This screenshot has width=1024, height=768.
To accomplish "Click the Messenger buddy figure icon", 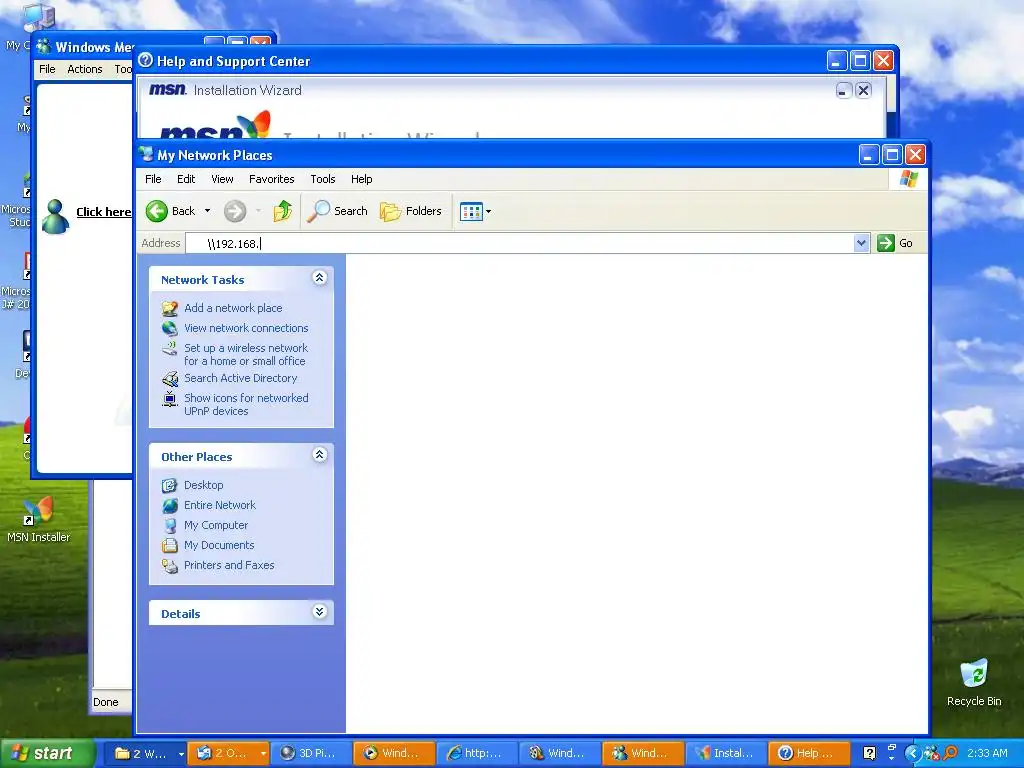I will 56,216.
